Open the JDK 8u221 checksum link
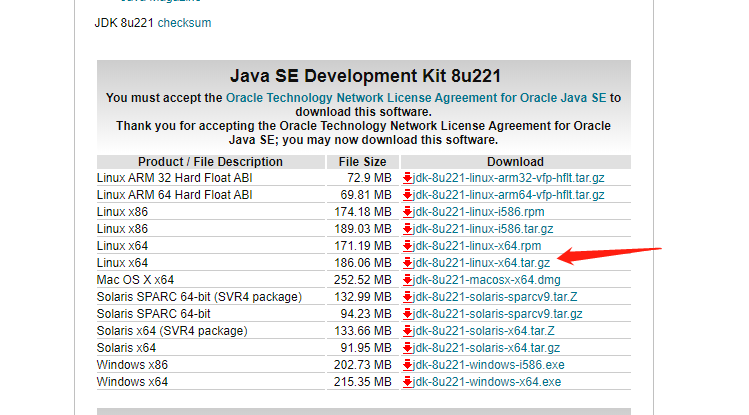This screenshot has width=749, height=415. click(184, 23)
